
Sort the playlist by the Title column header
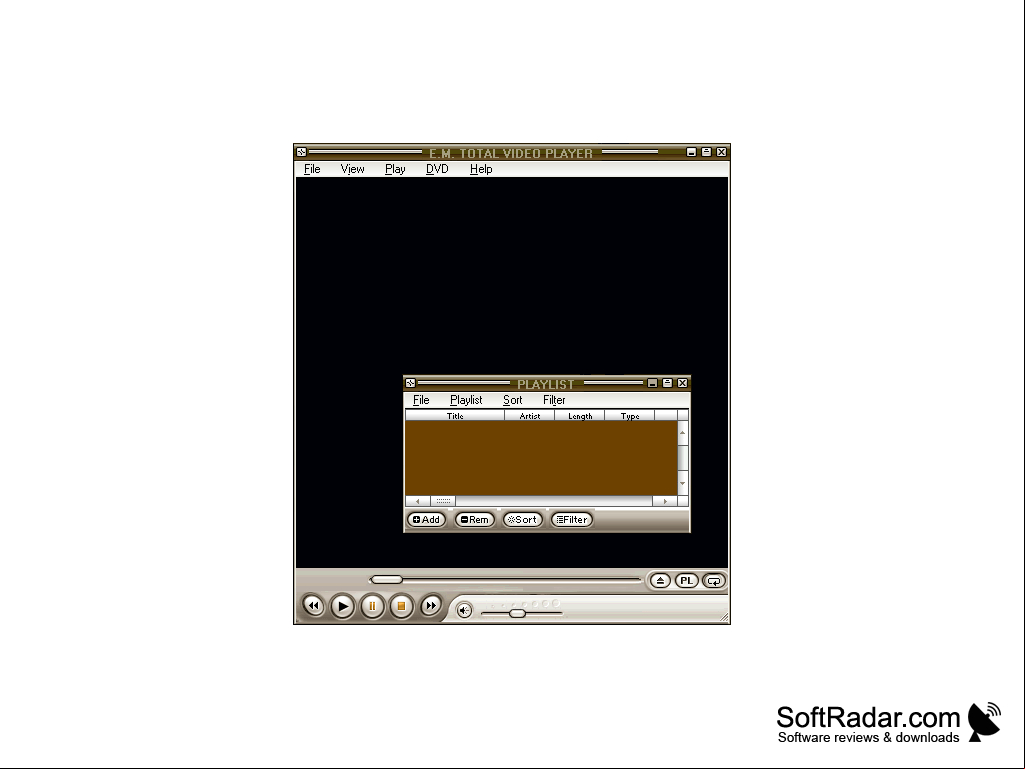455,415
